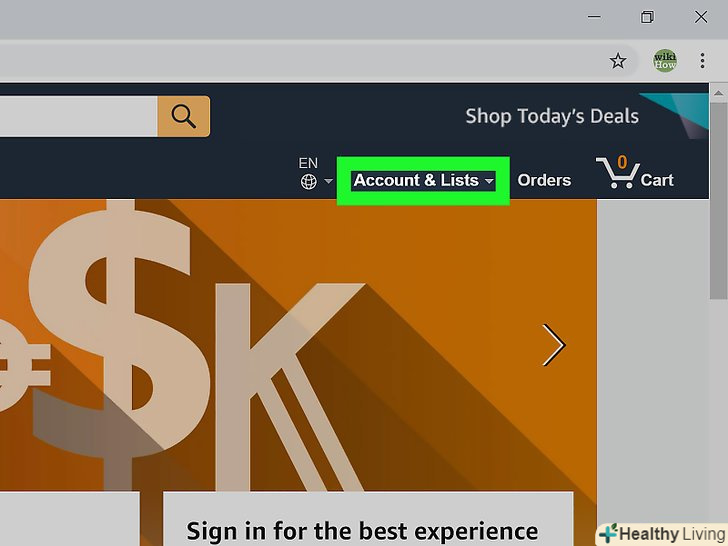
Task: Go to Orders
Action: (544, 180)
